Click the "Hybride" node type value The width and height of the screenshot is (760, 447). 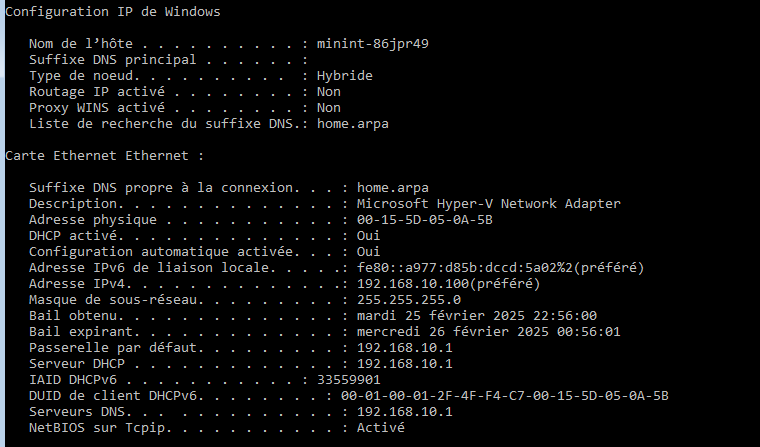(345, 76)
